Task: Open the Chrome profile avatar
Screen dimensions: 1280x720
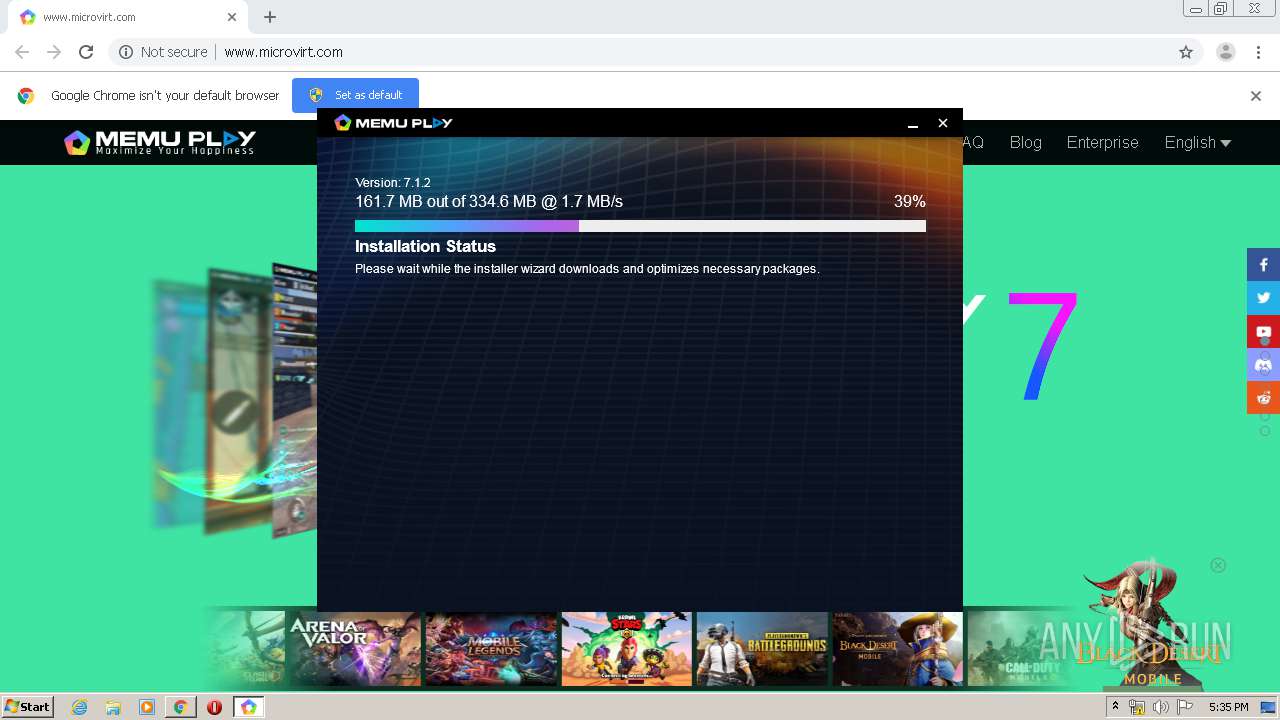Action: tap(1226, 52)
